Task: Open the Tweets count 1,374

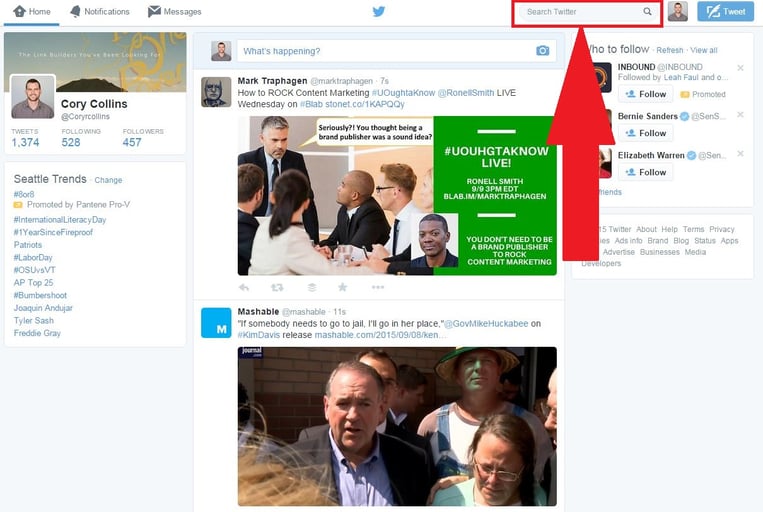Action: coord(25,138)
